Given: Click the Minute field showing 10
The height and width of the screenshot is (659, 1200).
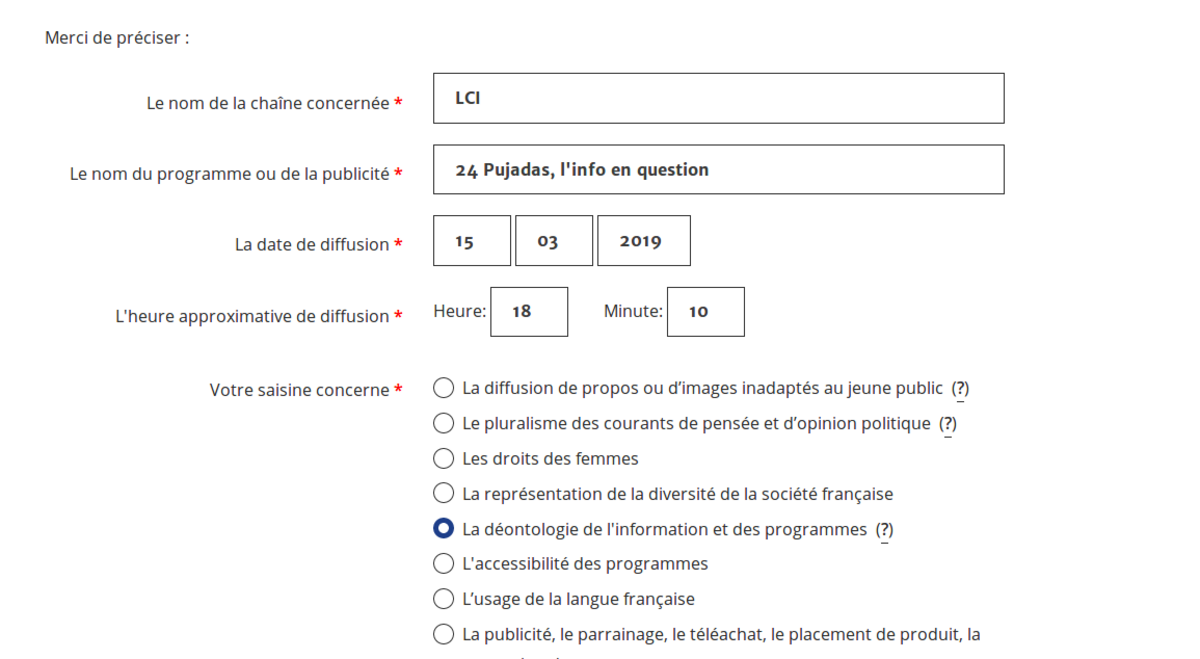Looking at the screenshot, I should pyautogui.click(x=705, y=311).
